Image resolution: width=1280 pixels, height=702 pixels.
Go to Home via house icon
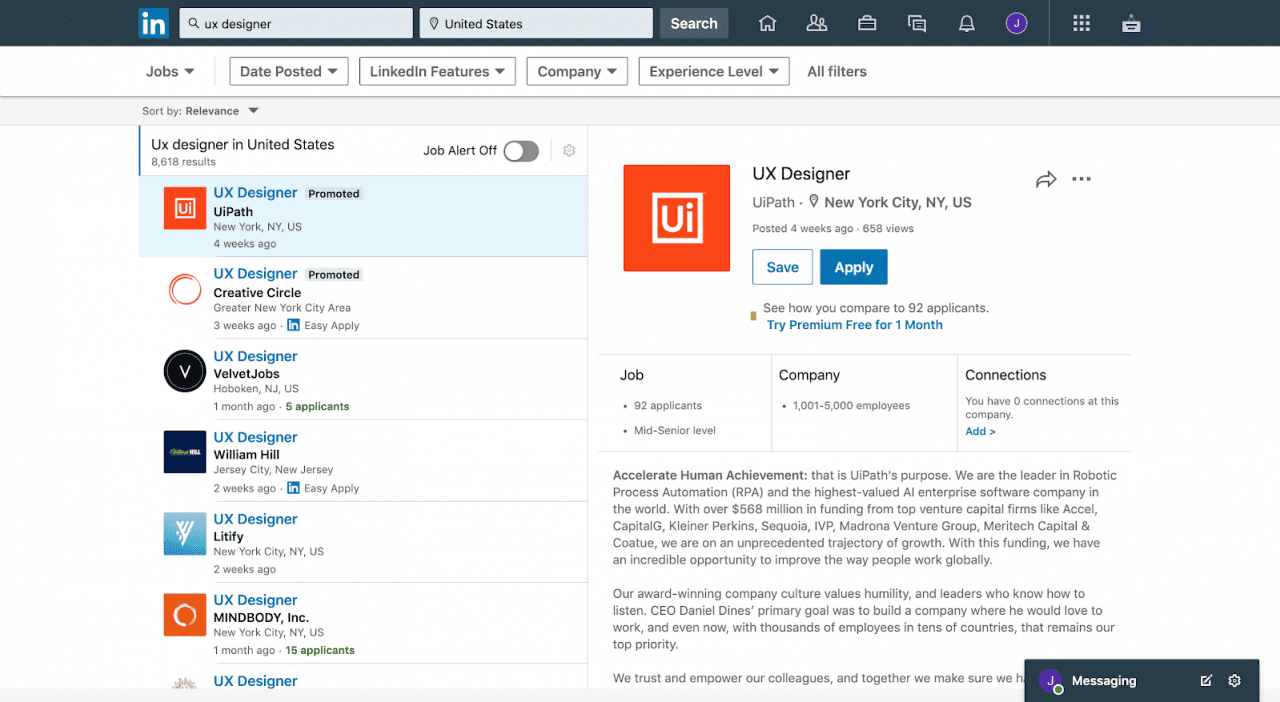pos(767,23)
